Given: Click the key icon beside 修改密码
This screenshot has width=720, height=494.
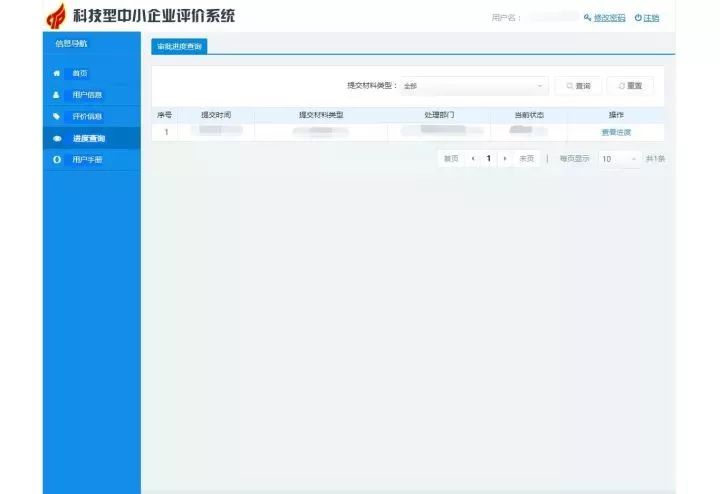Looking at the screenshot, I should pos(587,18).
